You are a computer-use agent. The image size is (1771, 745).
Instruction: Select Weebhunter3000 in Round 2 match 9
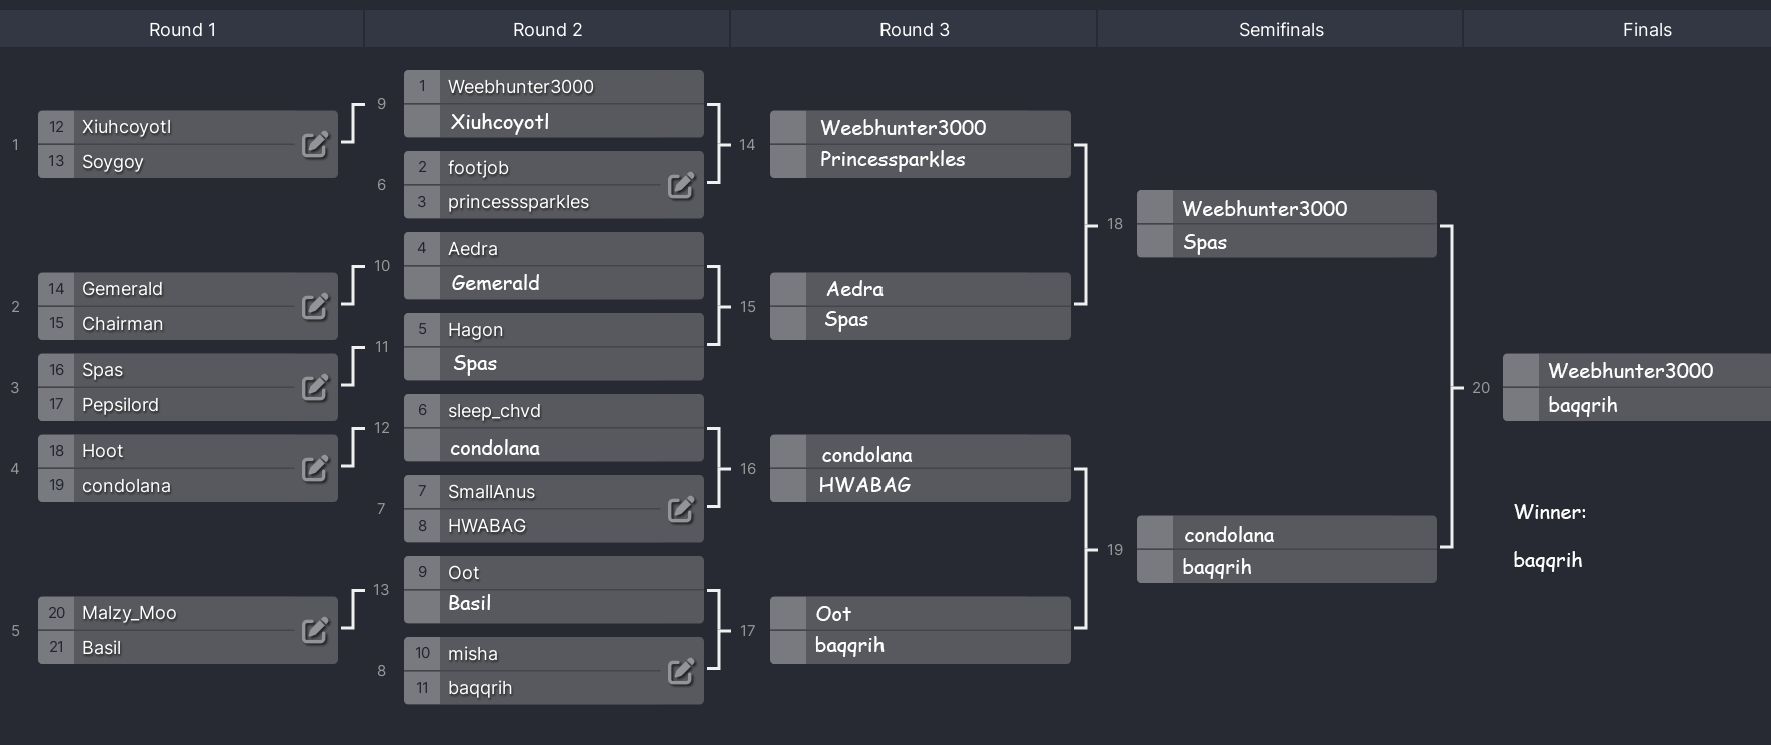tap(553, 87)
